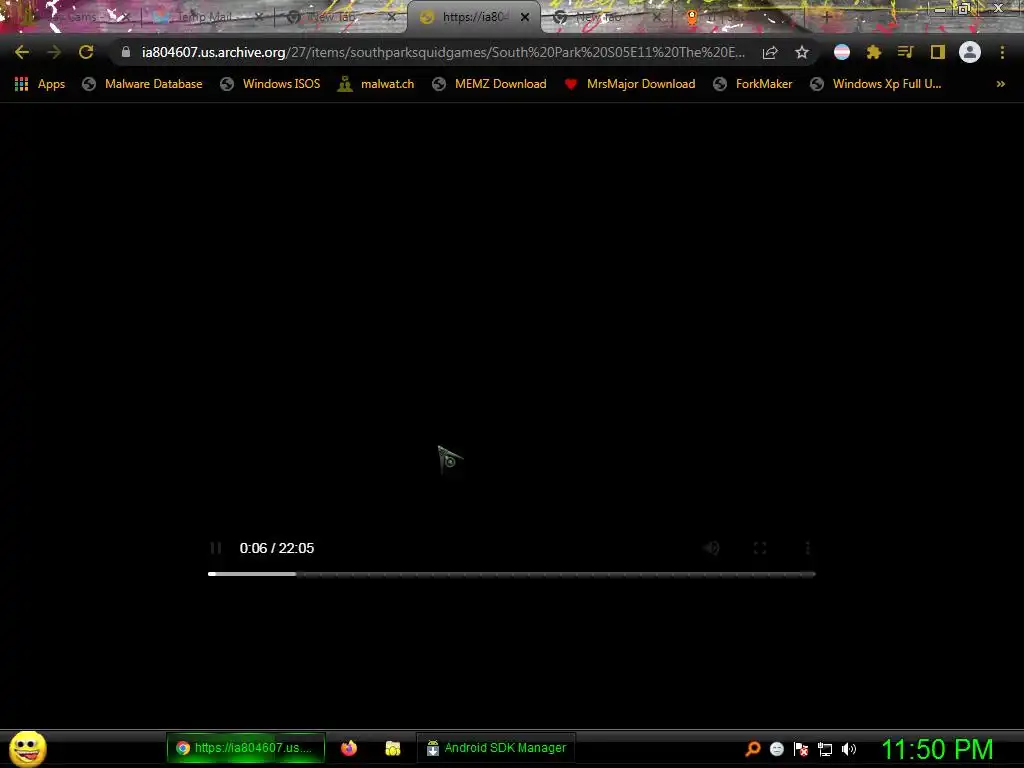Click the orange magnifier tray icon
Viewport: 1024px width, 768px height.
753,749
